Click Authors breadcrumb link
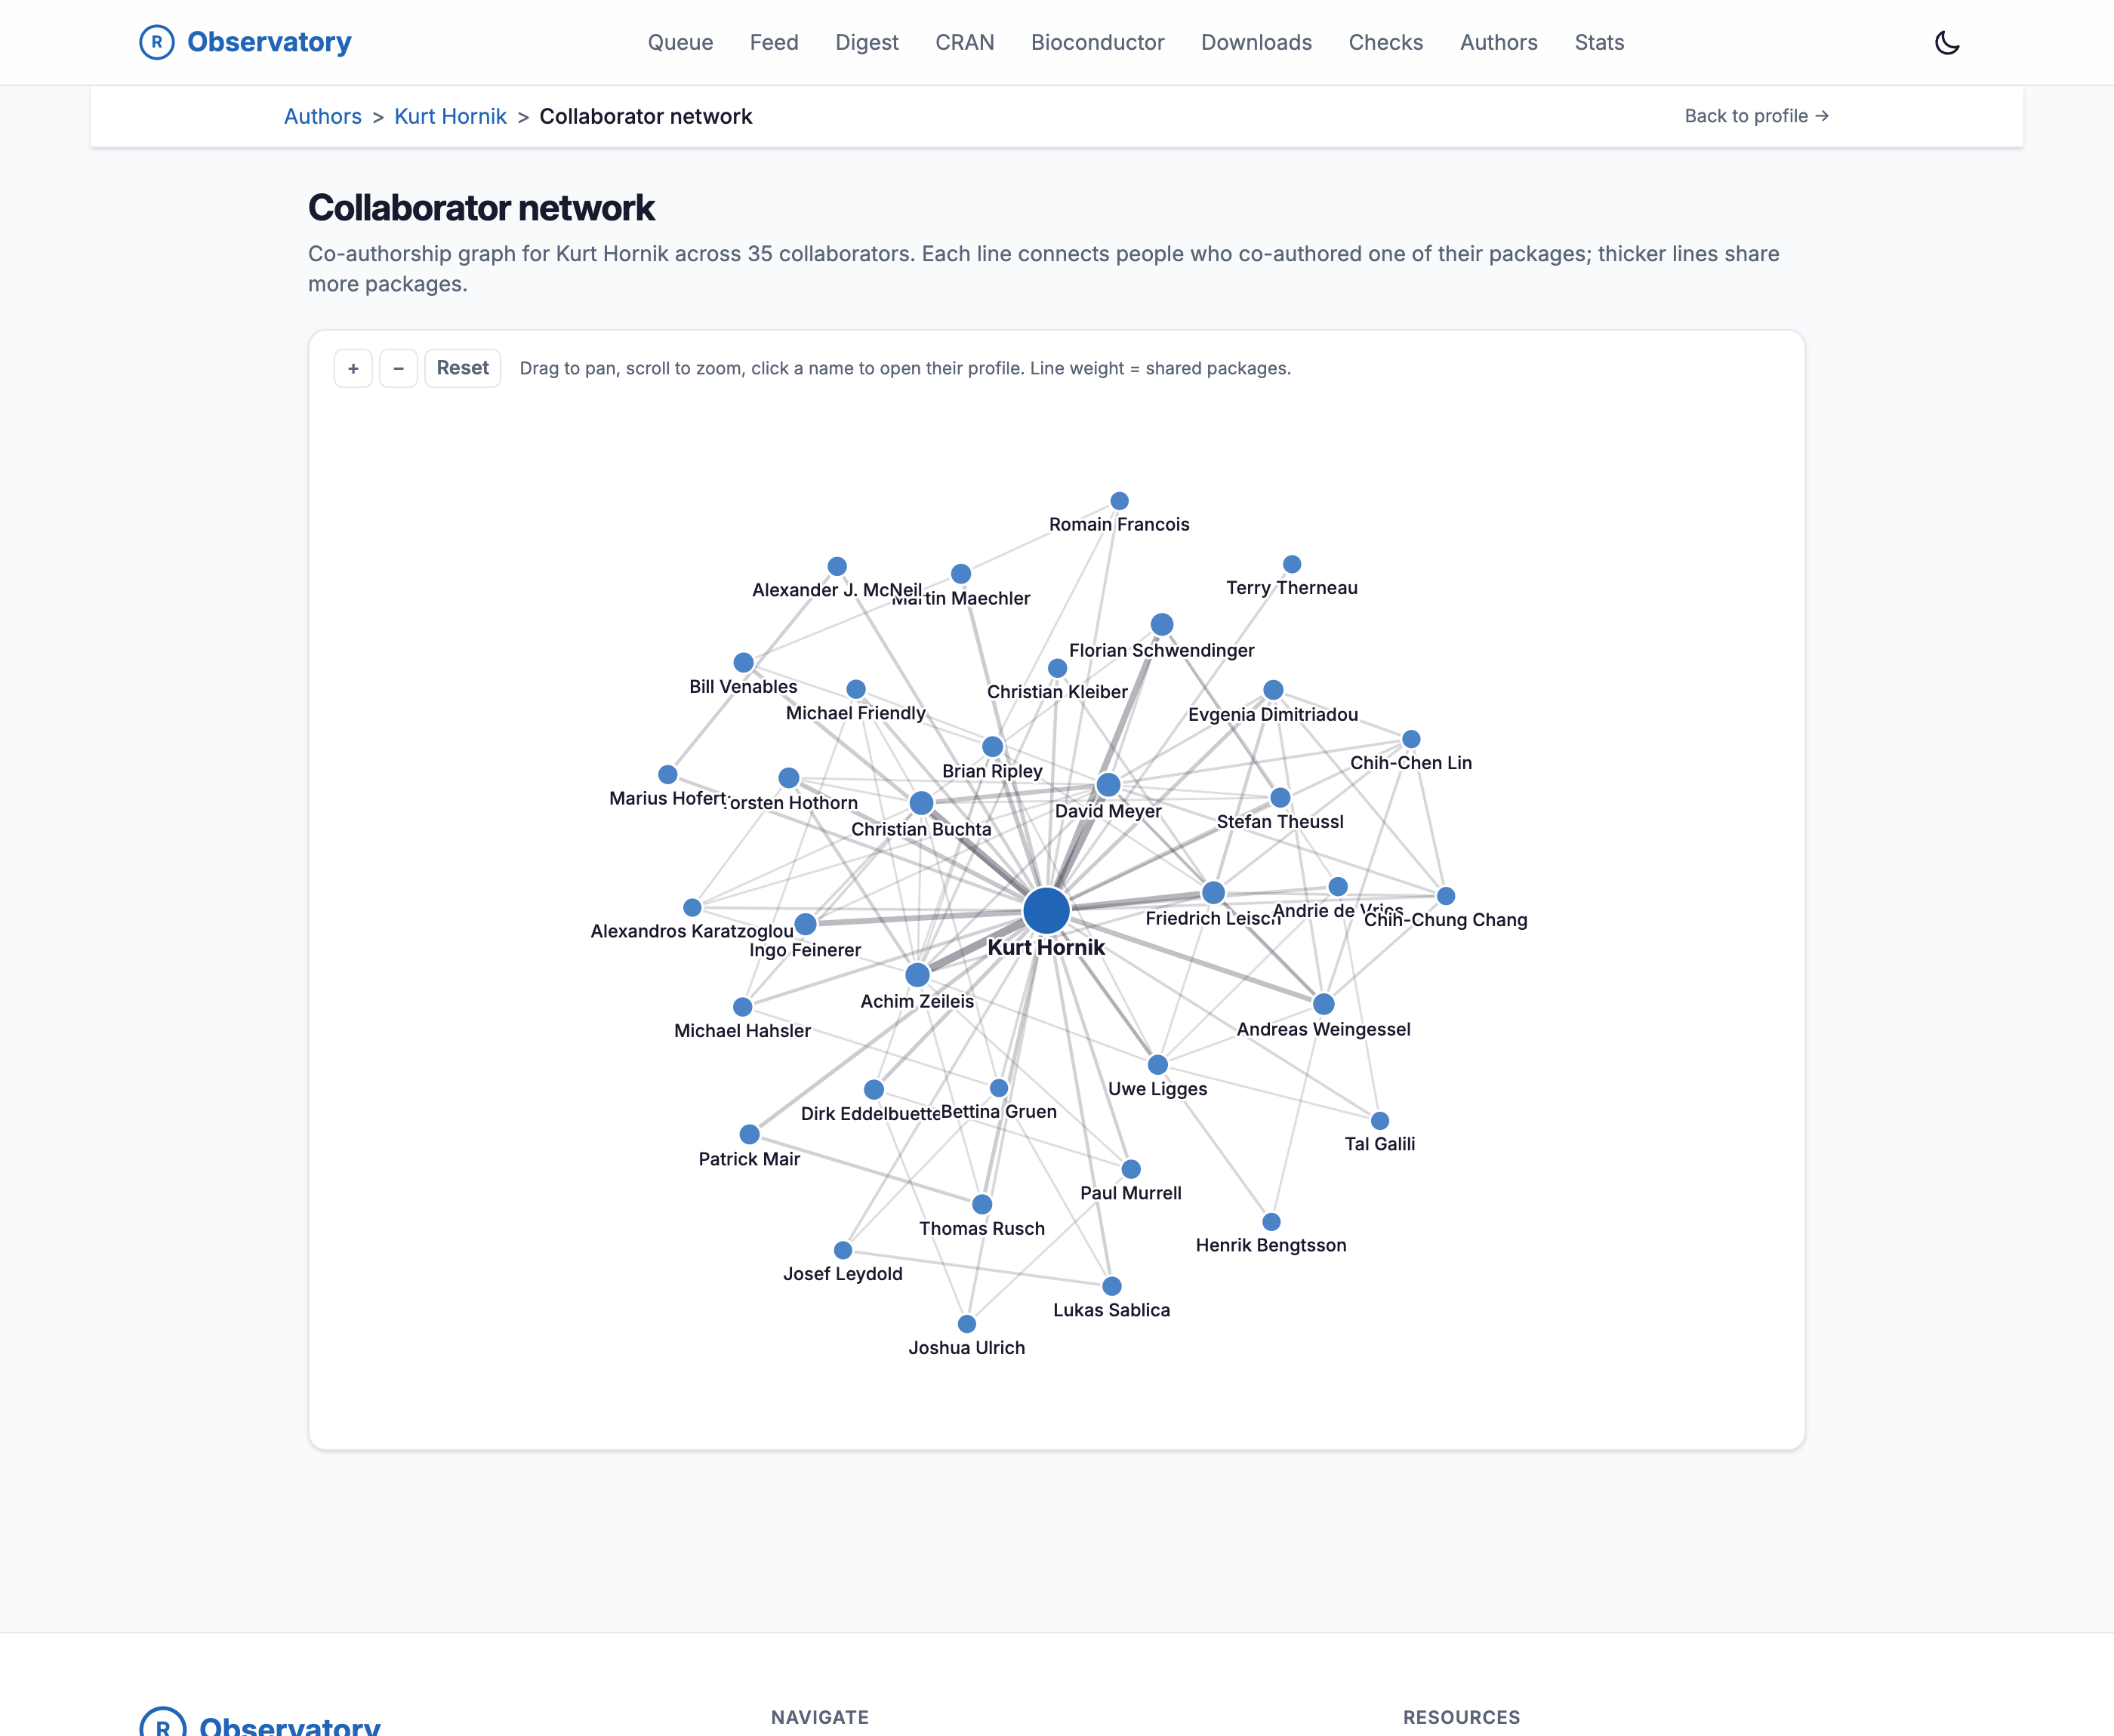This screenshot has width=2114, height=1736. coord(323,116)
